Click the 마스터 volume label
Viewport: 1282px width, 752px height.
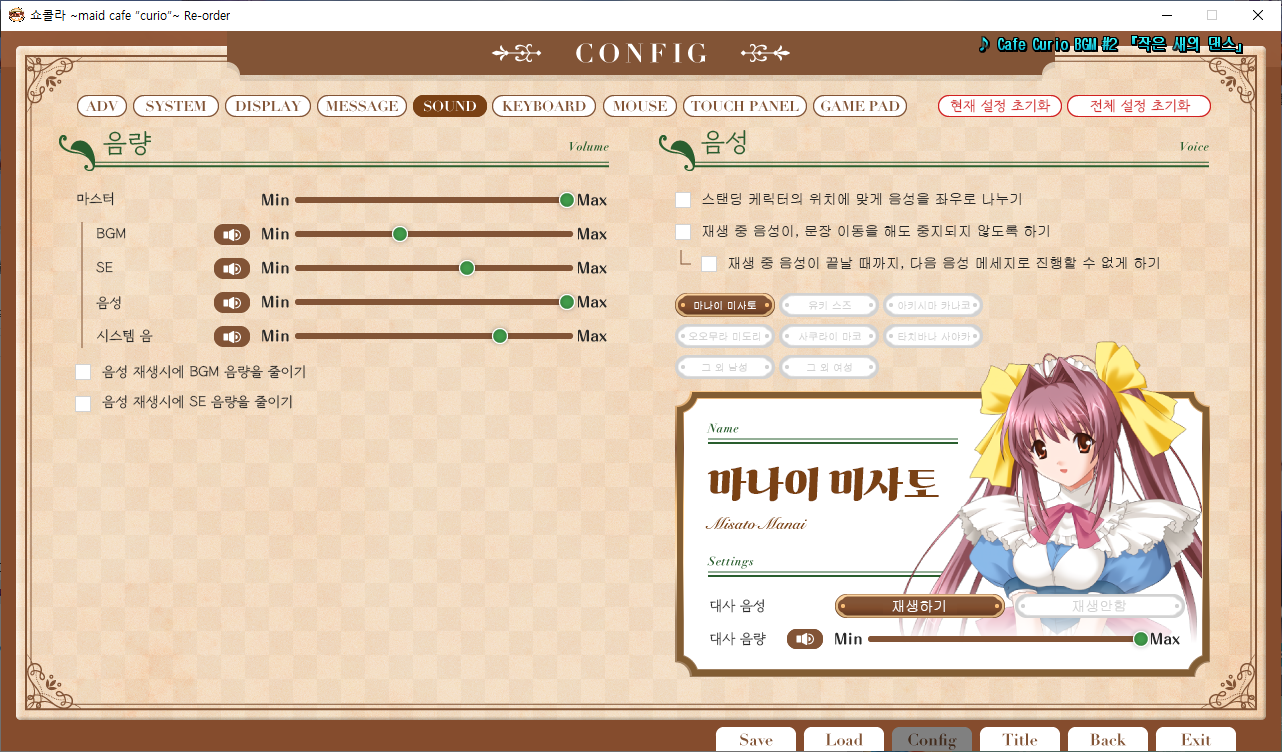pos(96,200)
